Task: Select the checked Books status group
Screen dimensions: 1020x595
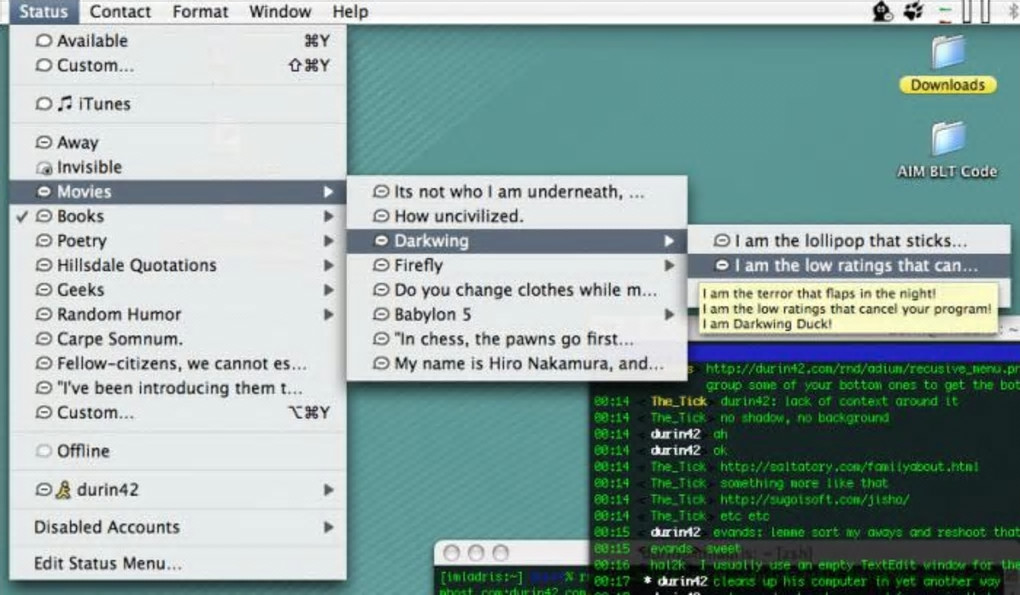Action: [178, 217]
